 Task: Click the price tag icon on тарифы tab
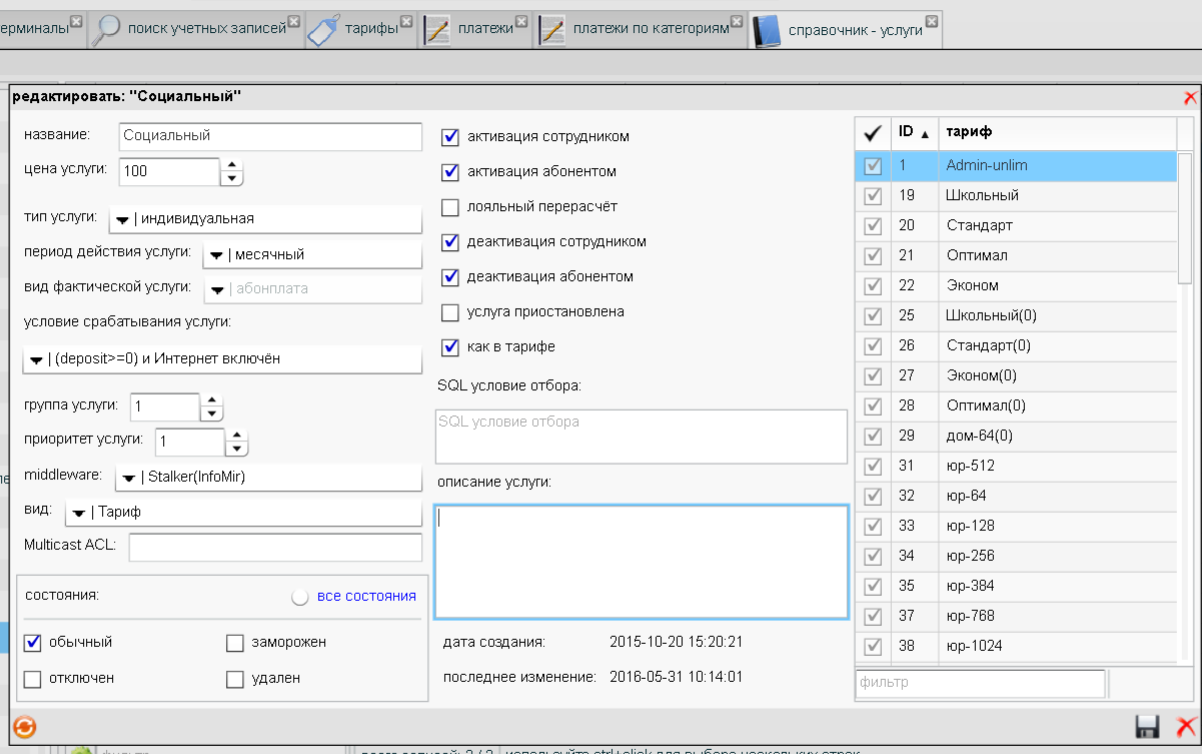pos(324,30)
